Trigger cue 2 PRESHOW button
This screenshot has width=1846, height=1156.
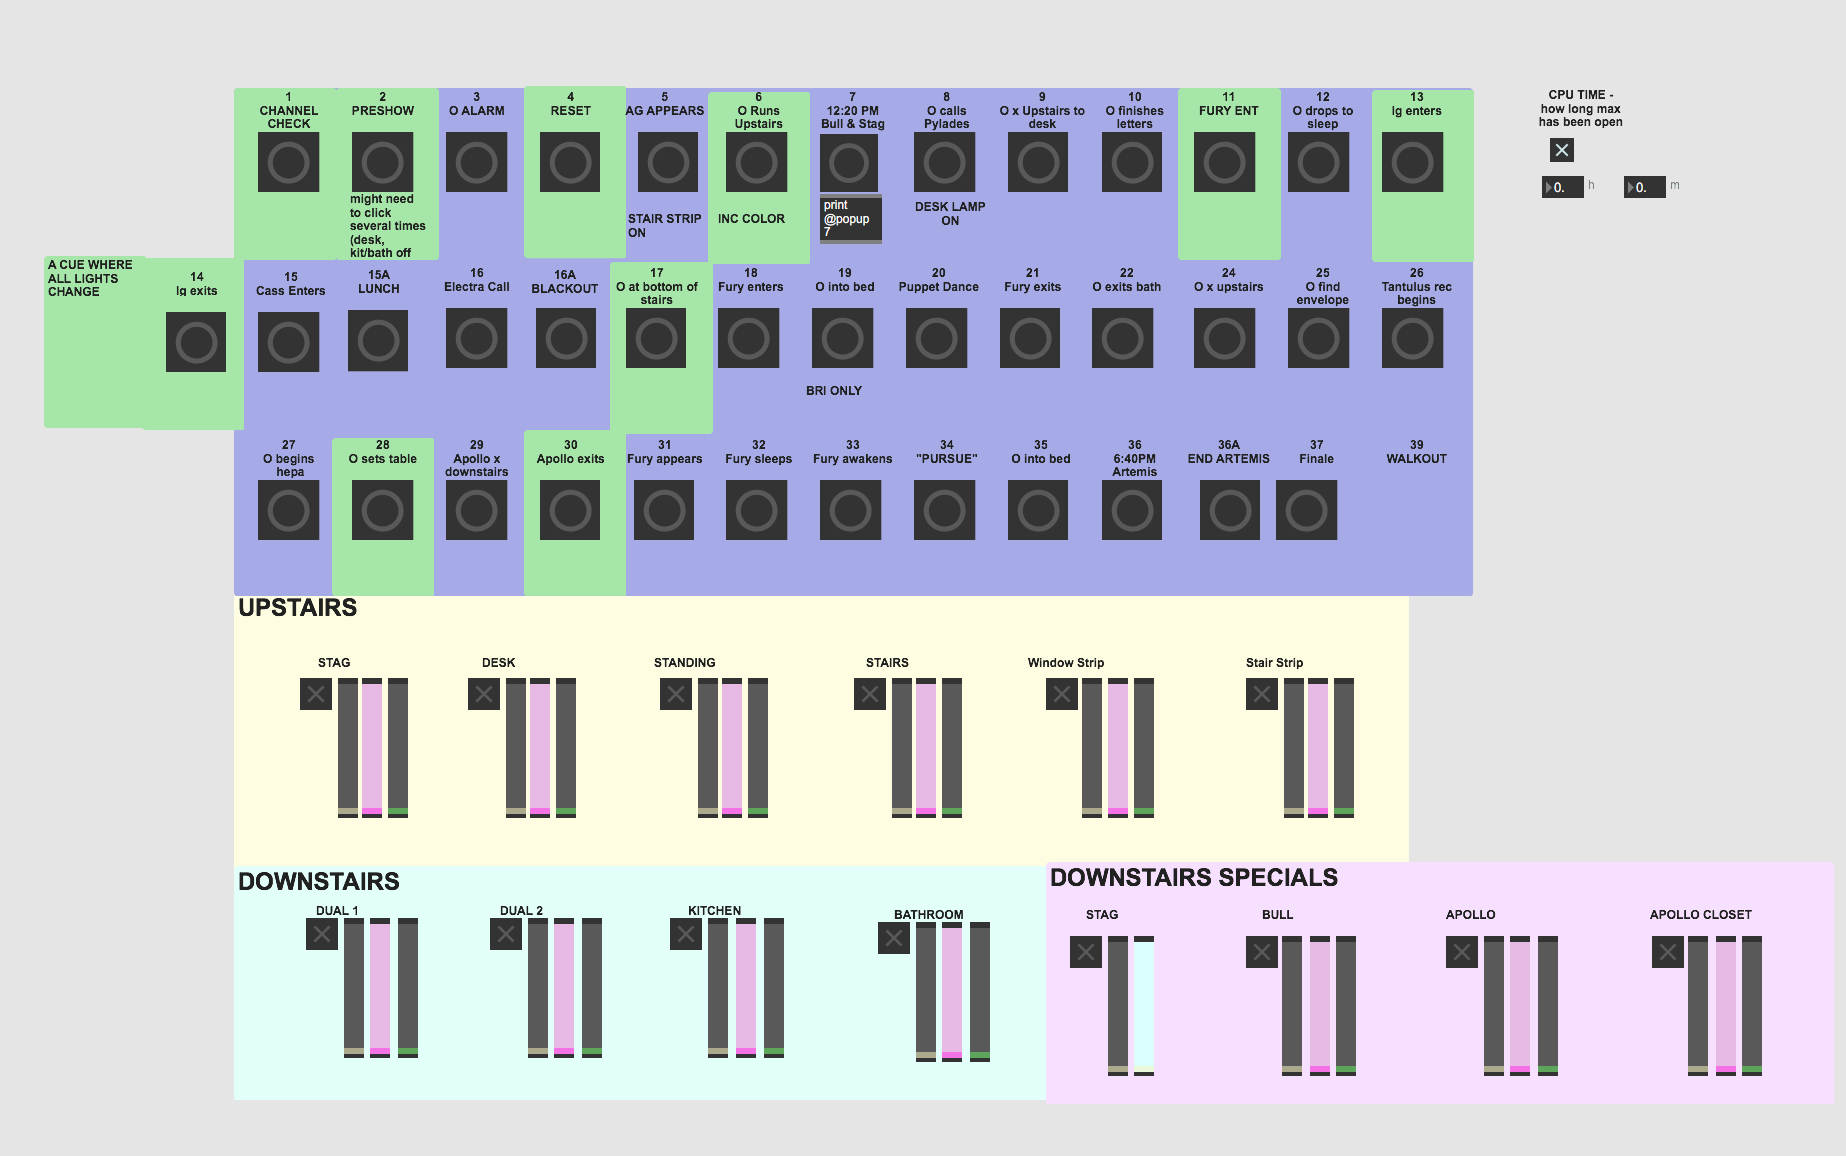tap(382, 162)
